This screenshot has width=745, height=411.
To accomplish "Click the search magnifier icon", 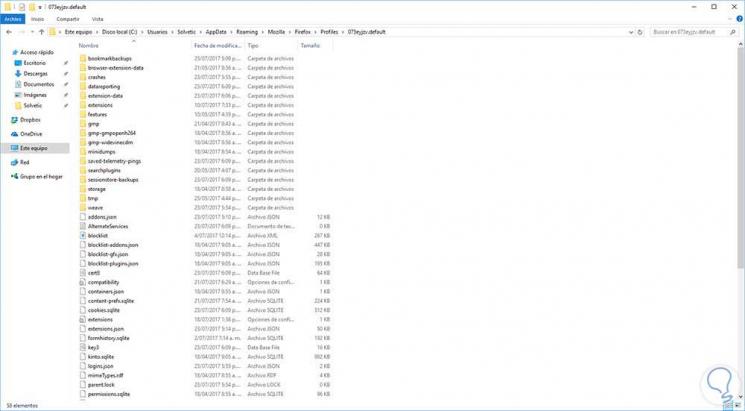I will (x=733, y=32).
